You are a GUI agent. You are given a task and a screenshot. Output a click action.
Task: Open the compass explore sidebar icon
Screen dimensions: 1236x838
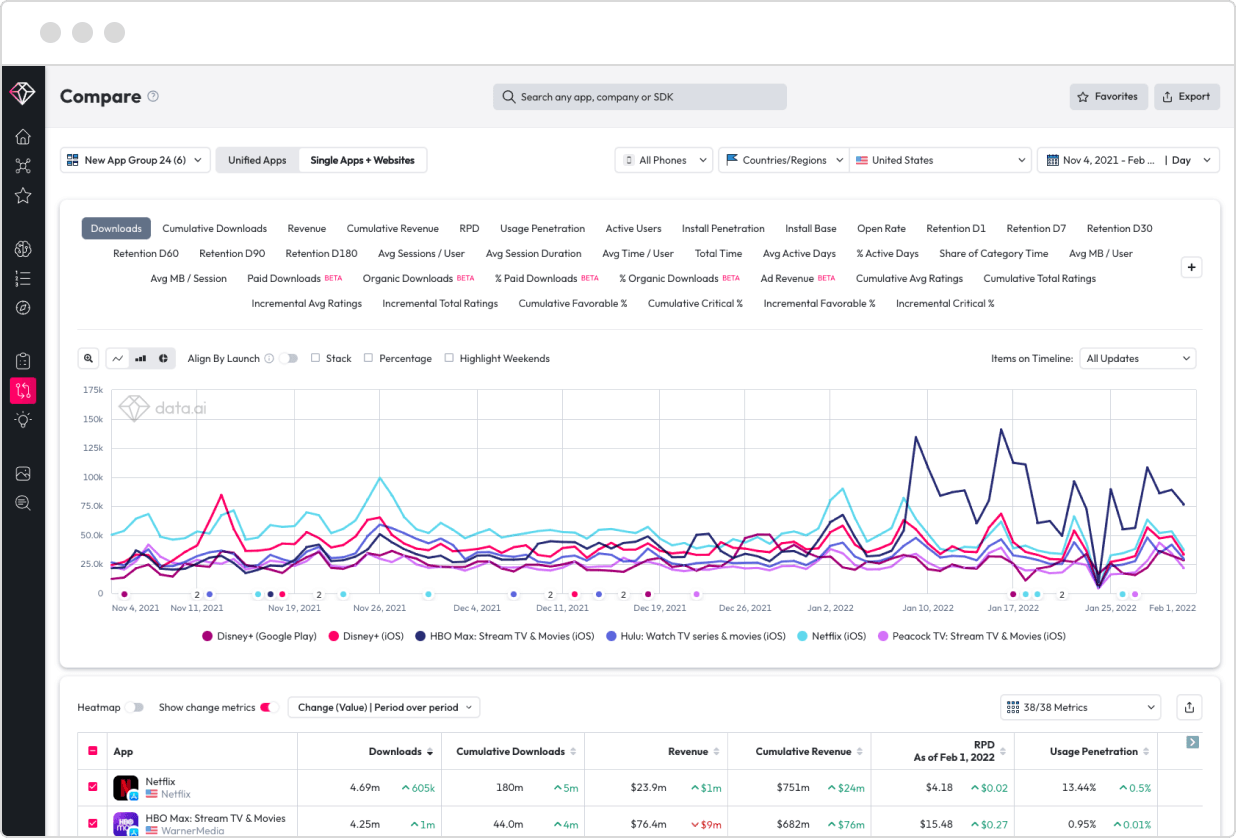coord(23,308)
